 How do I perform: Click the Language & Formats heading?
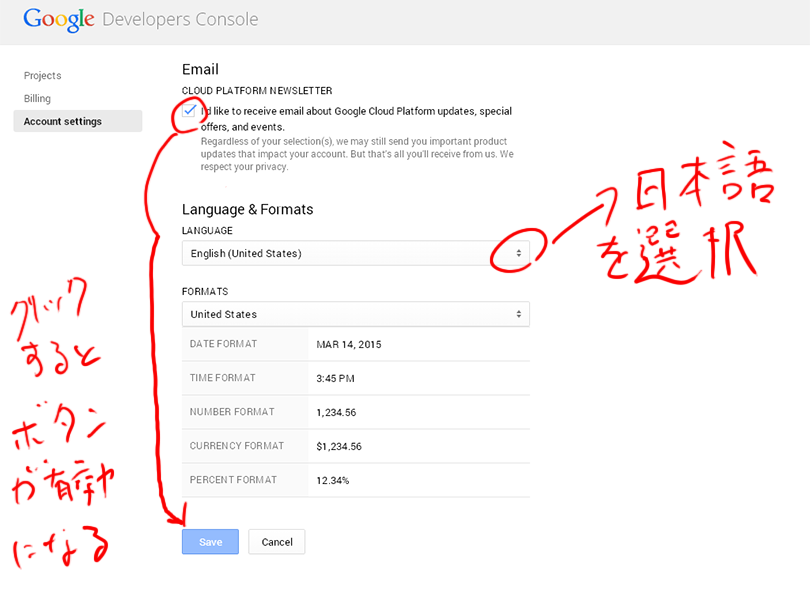coord(247,209)
